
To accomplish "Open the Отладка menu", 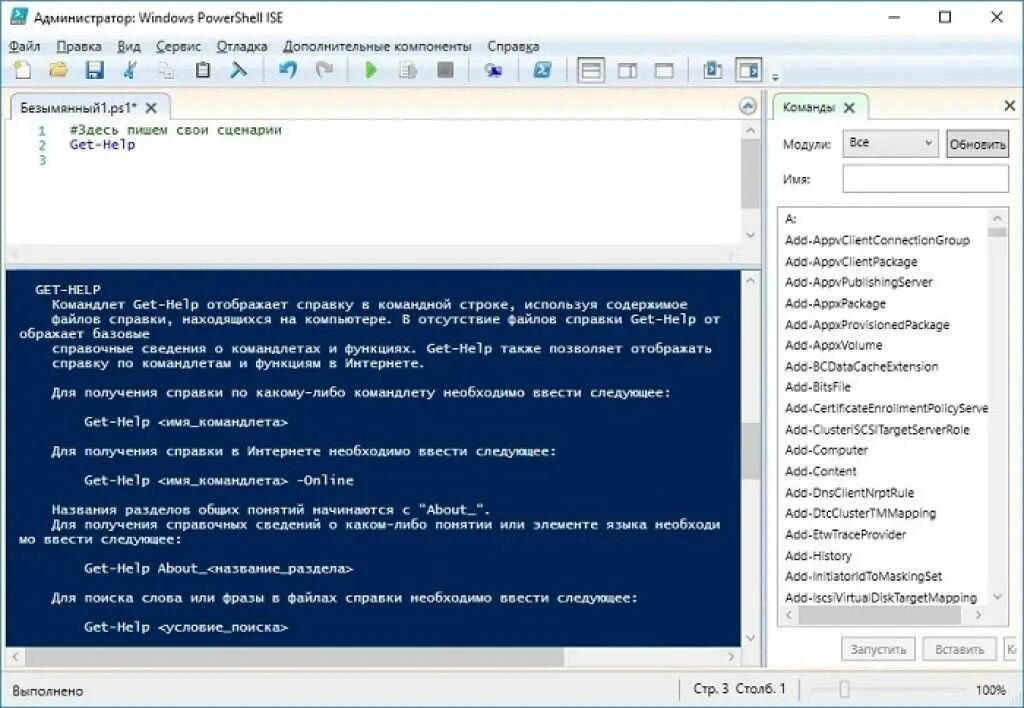I will point(242,46).
